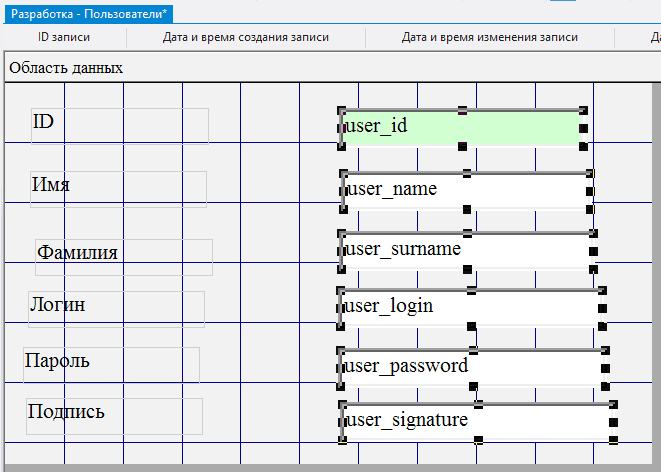
Task: Click the ID записи column header
Action: [x=64, y=37]
